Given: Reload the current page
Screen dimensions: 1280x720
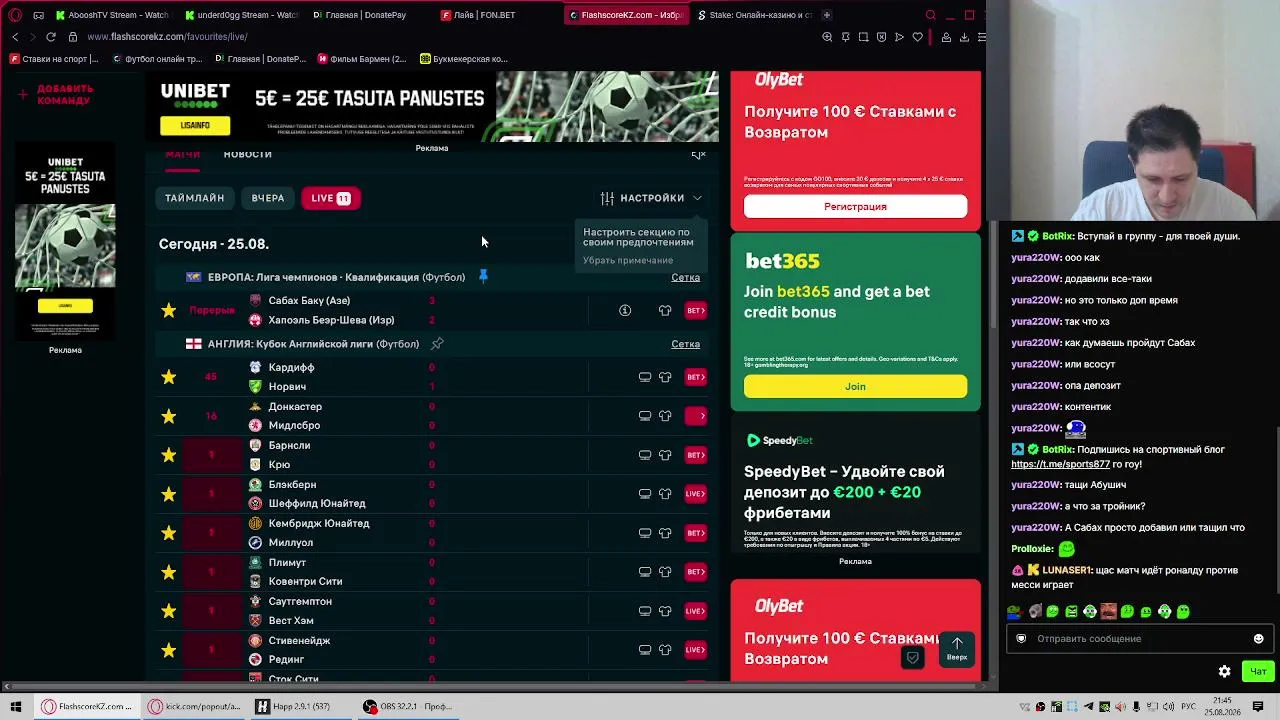Looking at the screenshot, I should 51,37.
